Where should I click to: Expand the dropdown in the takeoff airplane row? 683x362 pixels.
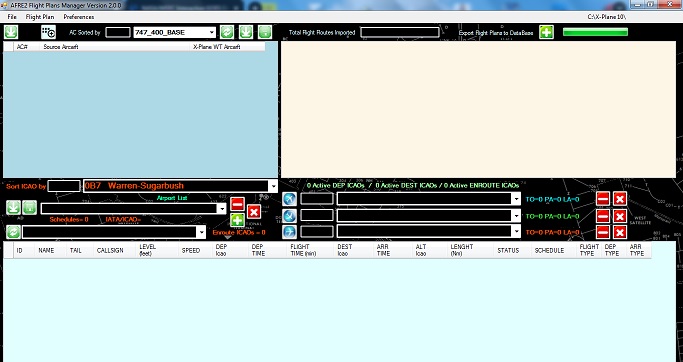(x=516, y=199)
